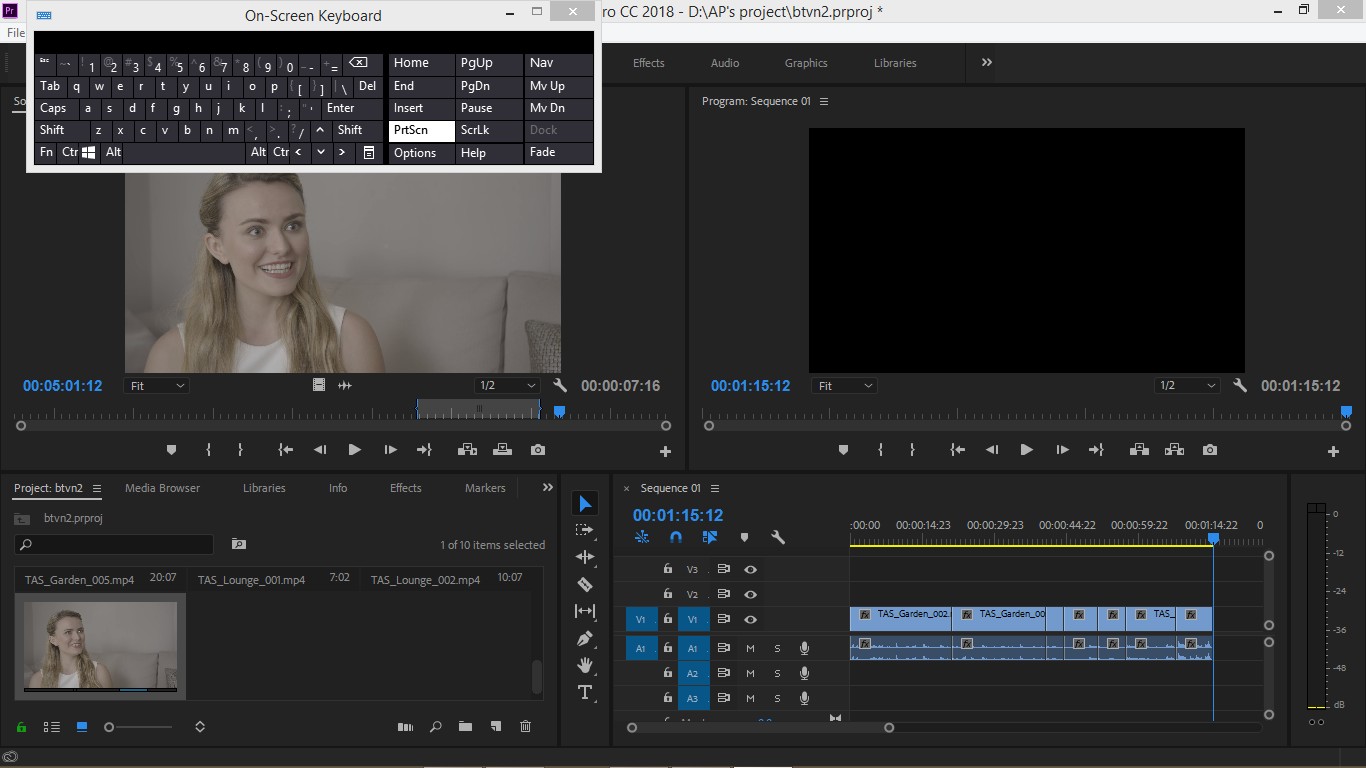
Task: Open Source monitor Fit zoom dropdown
Action: (156, 385)
